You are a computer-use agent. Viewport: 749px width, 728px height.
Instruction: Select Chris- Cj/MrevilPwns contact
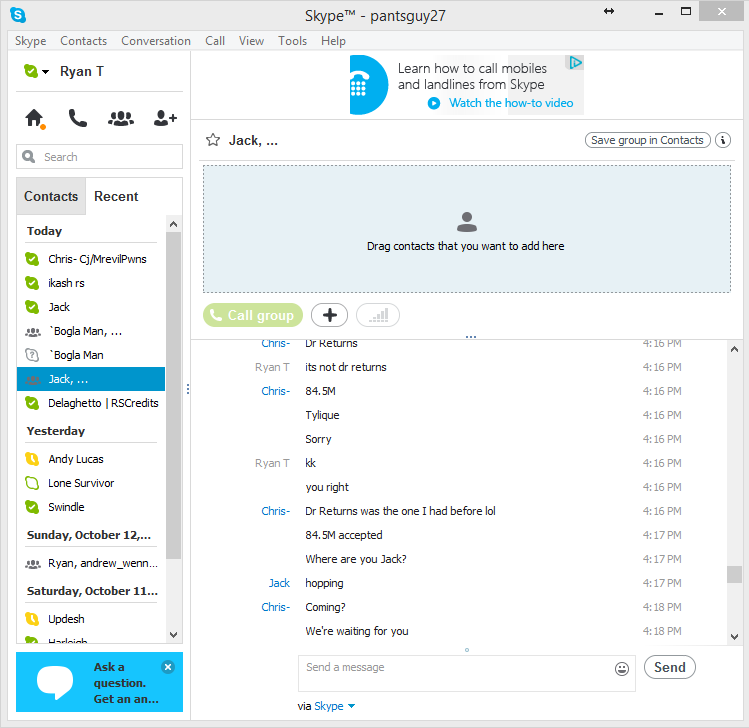[x=91, y=259]
